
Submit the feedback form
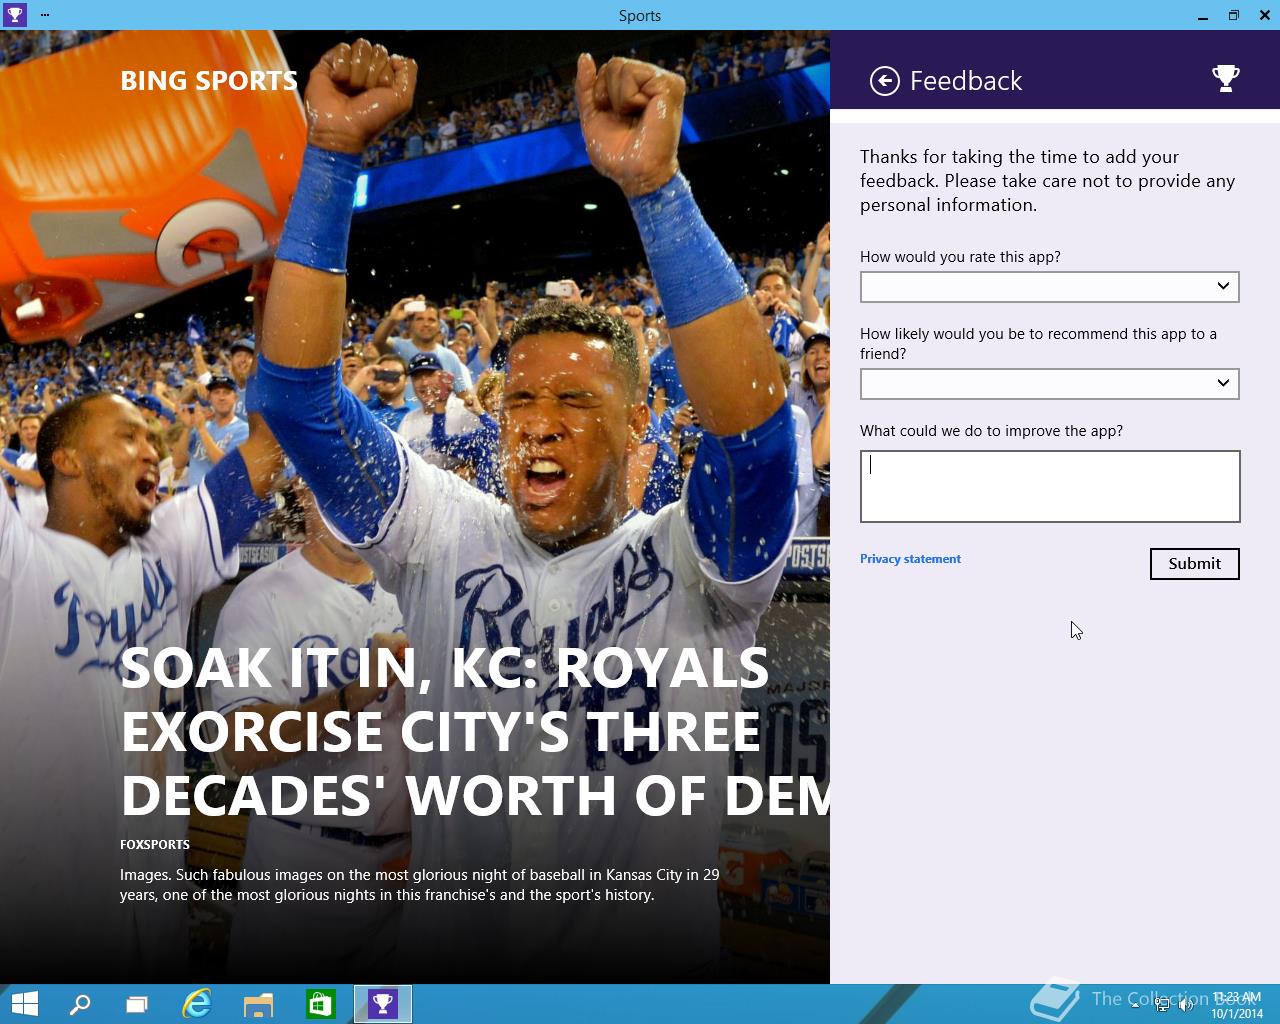pos(1195,564)
